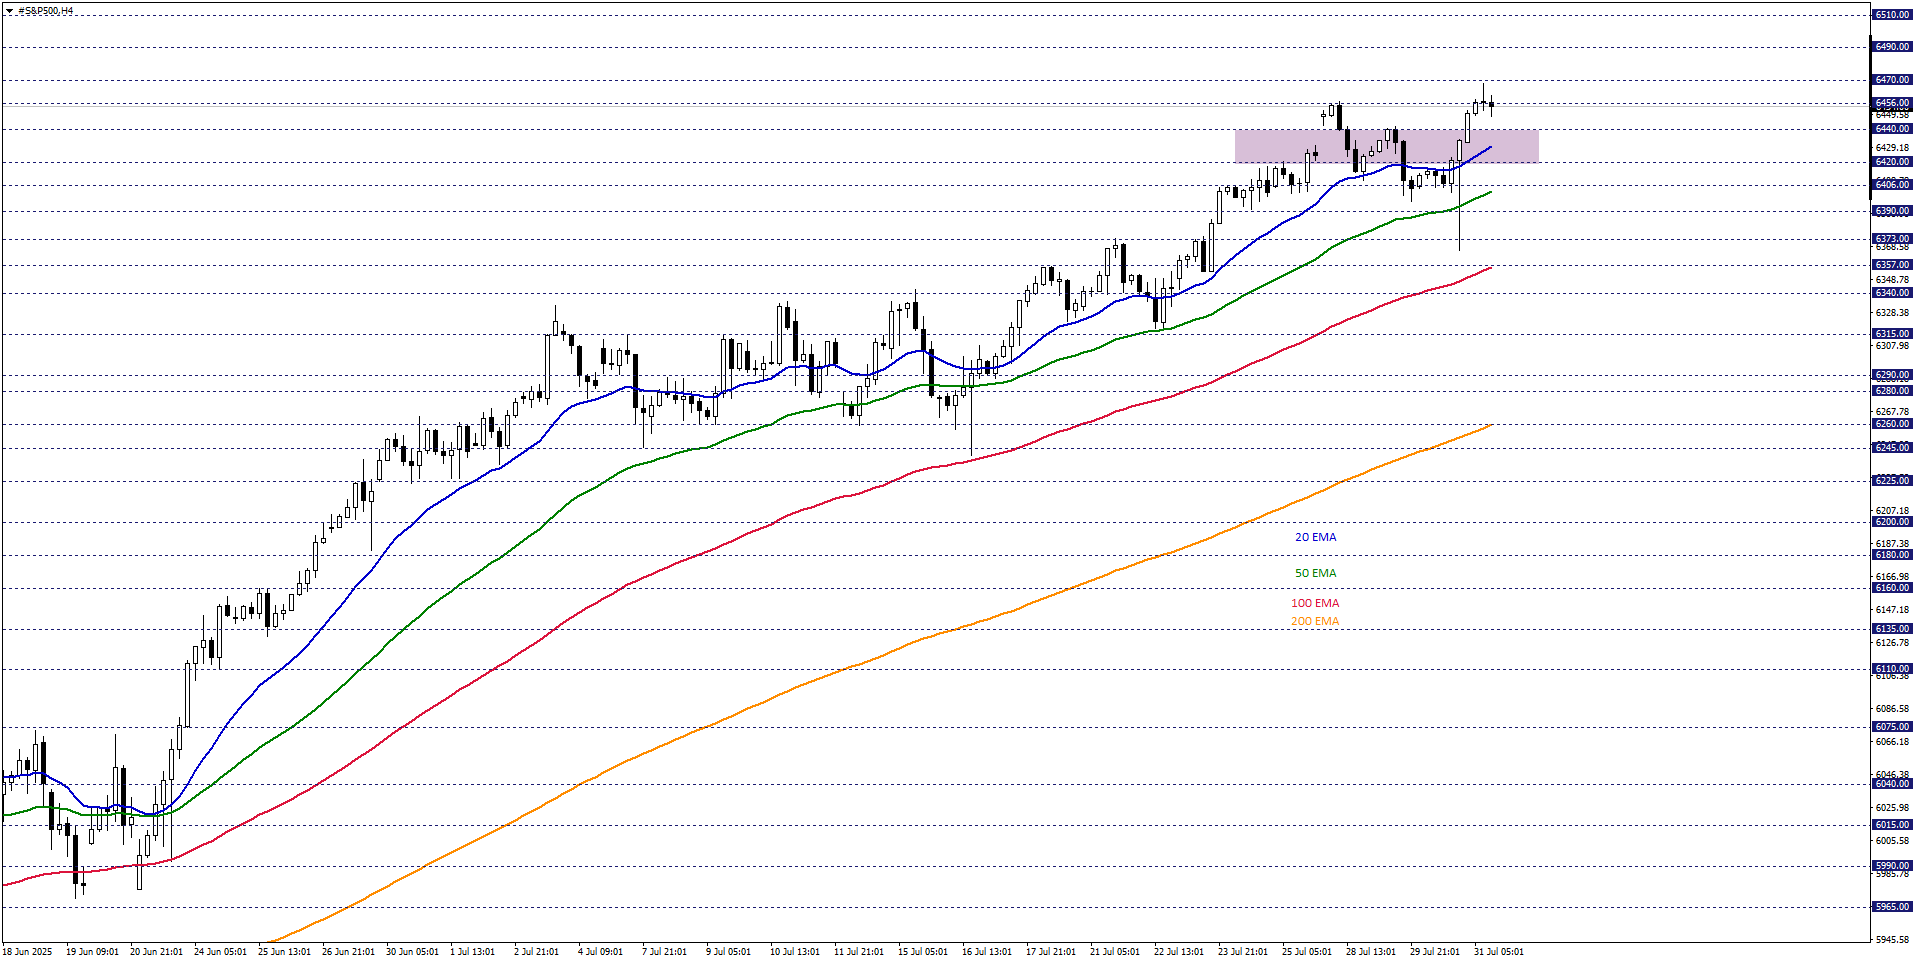Select the 6245.00 price level label

tap(1892, 448)
